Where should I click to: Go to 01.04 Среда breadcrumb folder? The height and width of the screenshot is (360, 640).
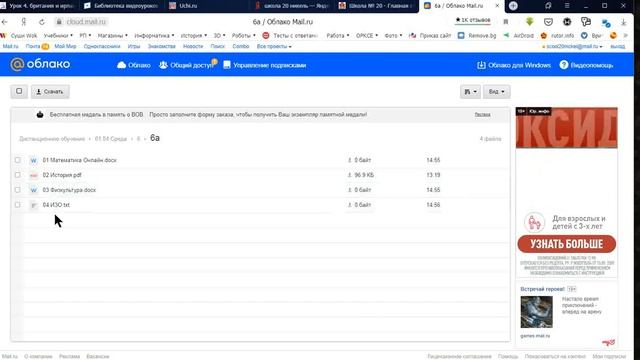[x=111, y=139]
